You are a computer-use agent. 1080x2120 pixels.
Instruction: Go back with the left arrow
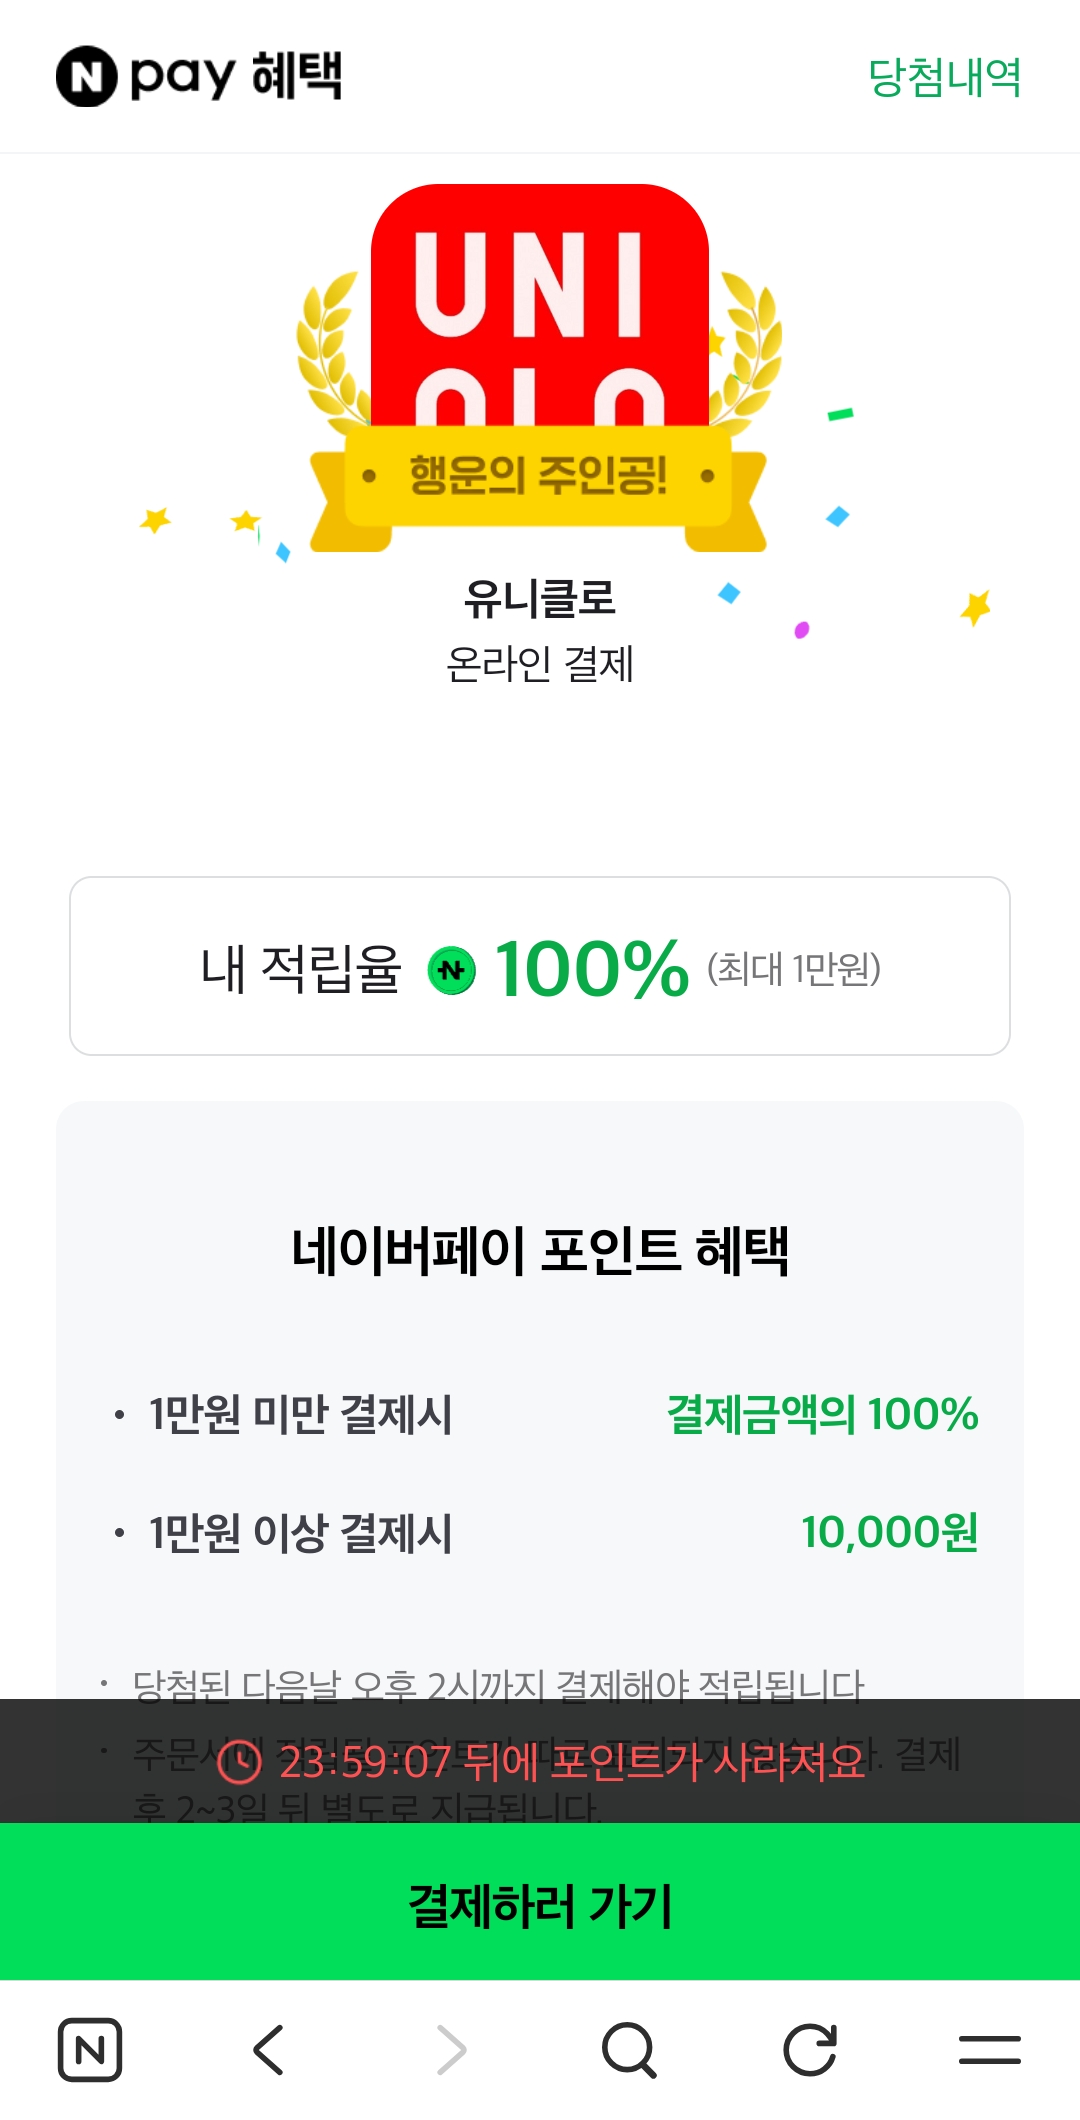point(269,2050)
